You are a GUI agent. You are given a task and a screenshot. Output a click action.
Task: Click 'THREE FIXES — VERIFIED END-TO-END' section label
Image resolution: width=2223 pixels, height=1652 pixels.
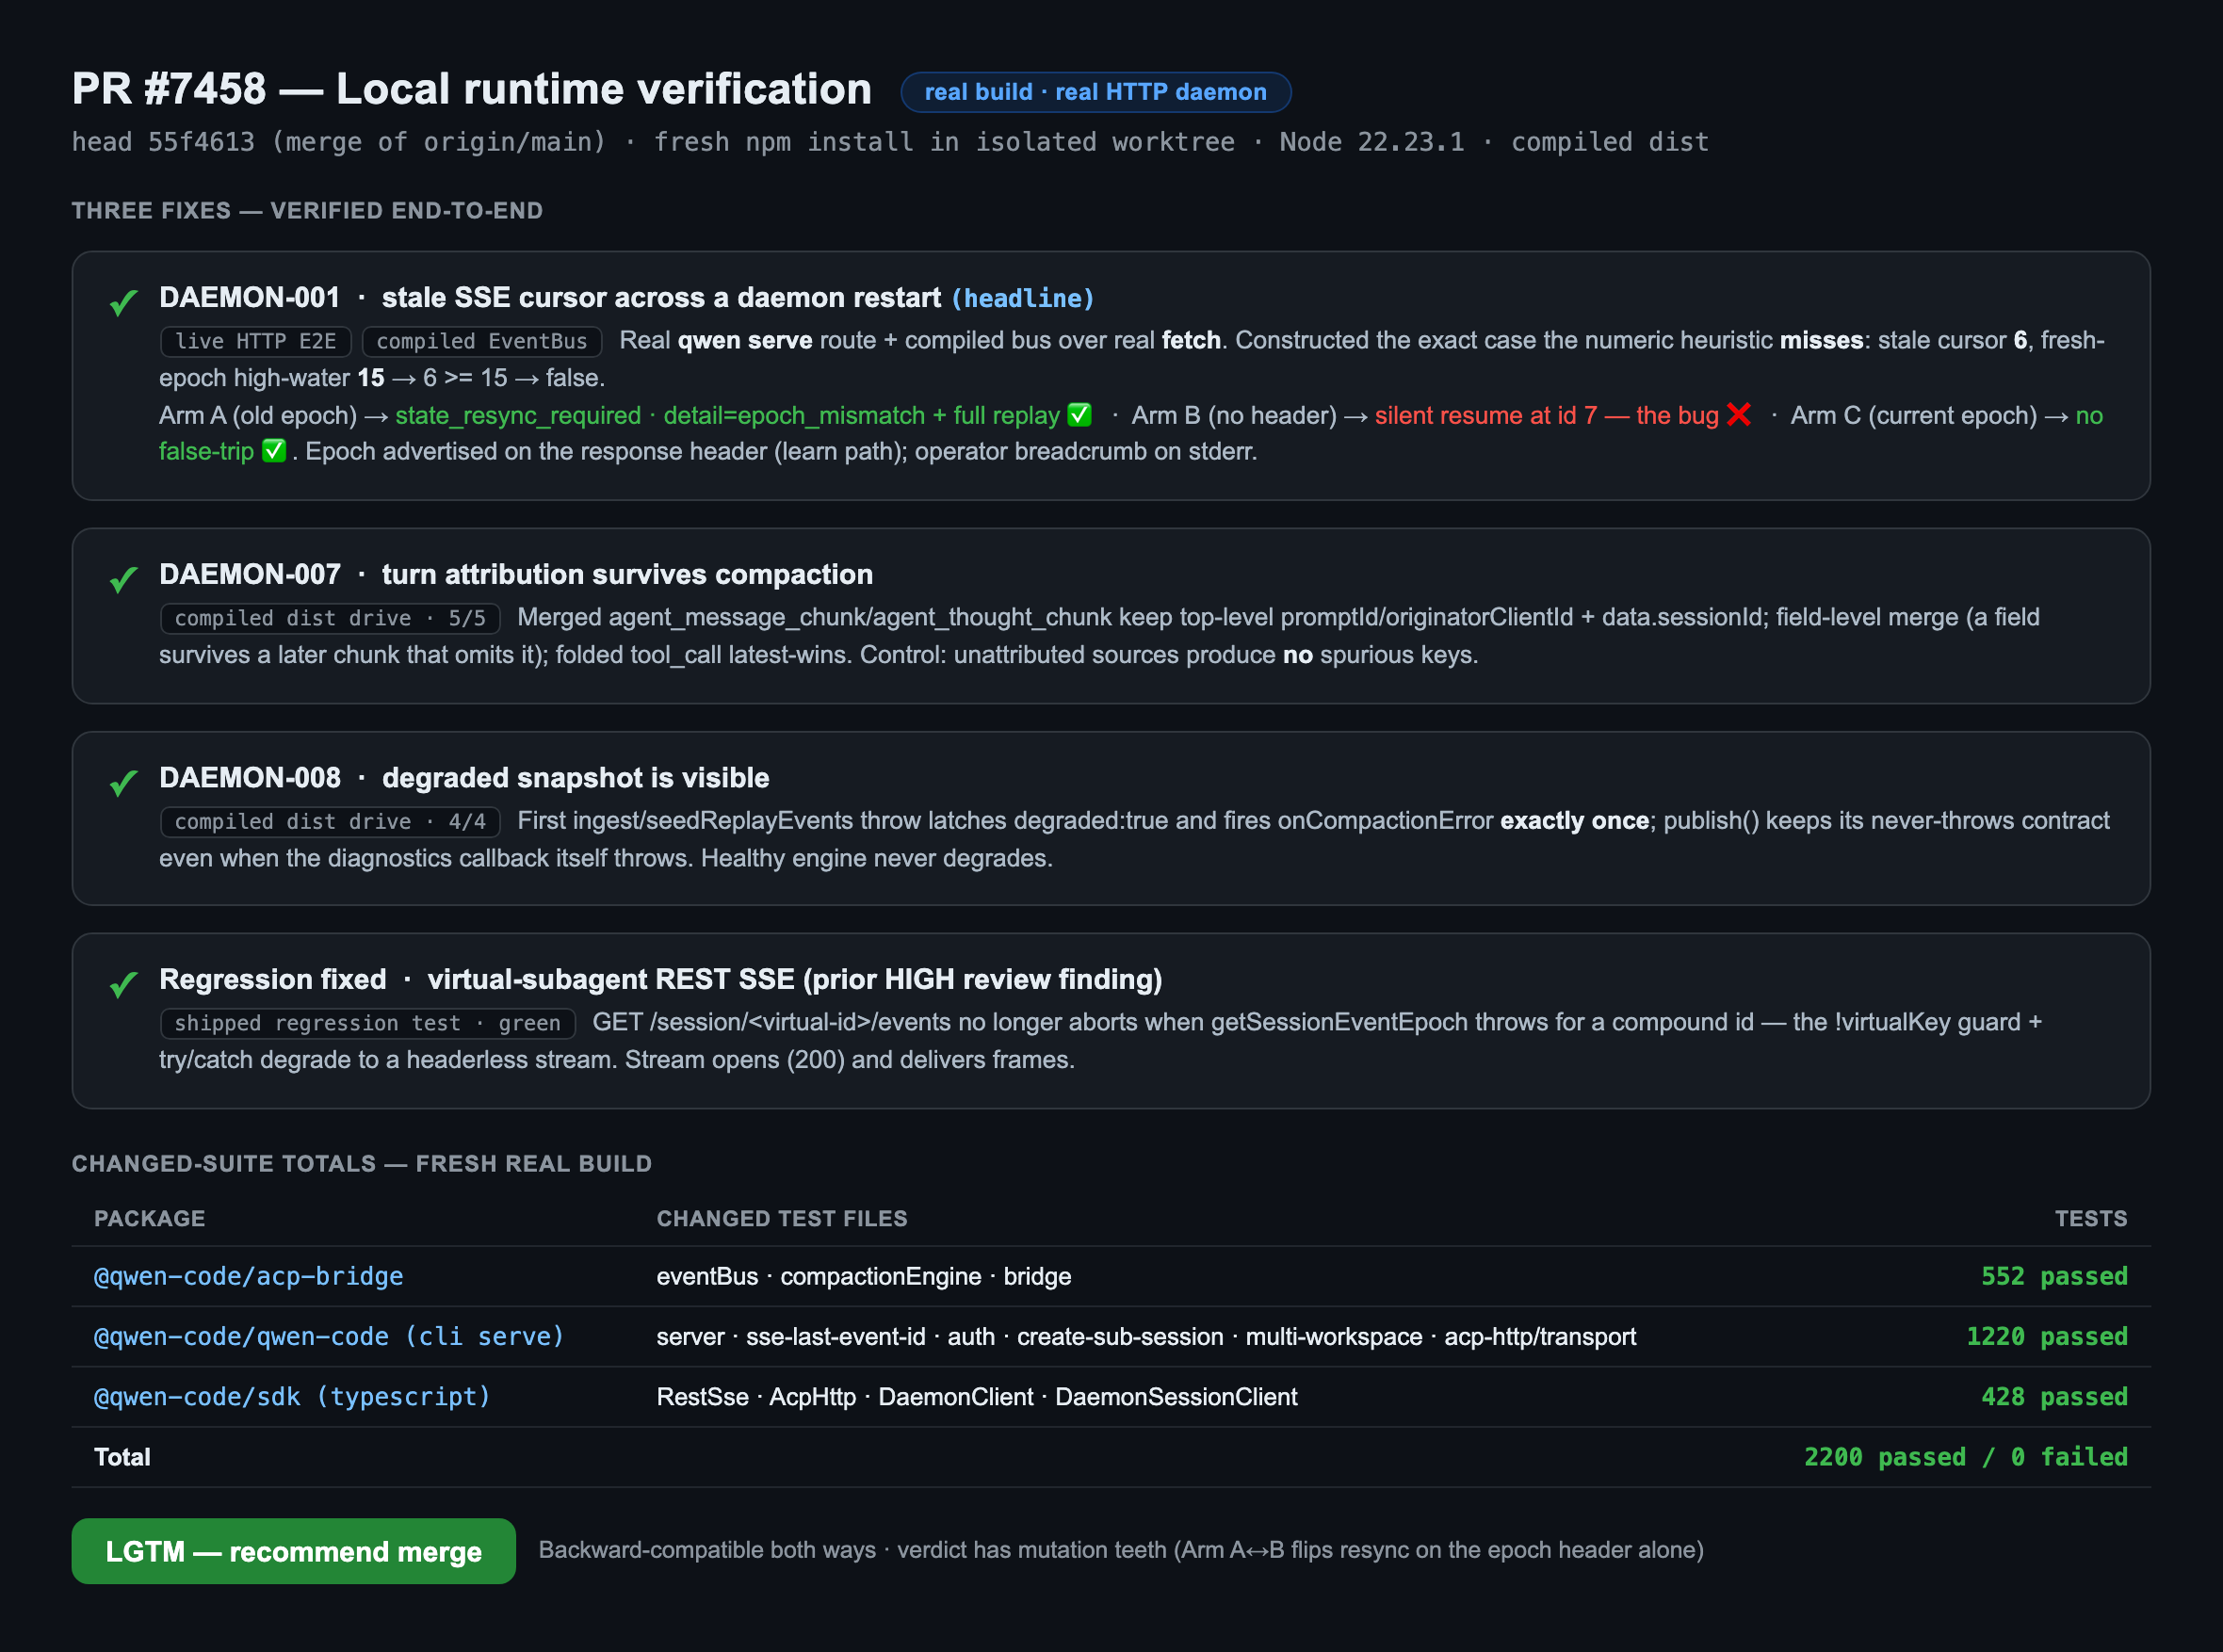click(x=307, y=211)
